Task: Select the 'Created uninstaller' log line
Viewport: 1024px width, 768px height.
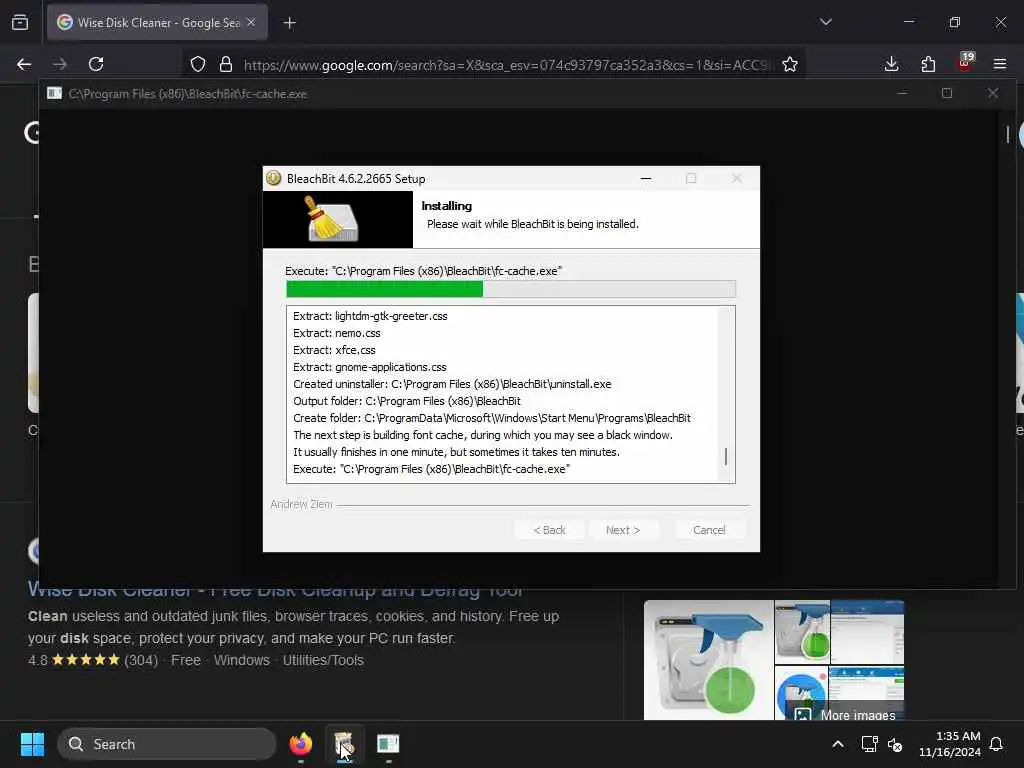Action: (452, 384)
